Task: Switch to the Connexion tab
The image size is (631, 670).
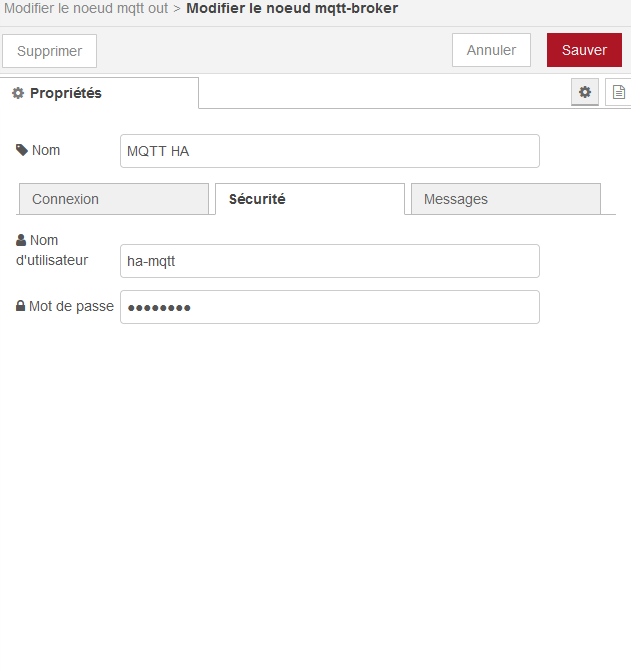Action: pos(114,199)
